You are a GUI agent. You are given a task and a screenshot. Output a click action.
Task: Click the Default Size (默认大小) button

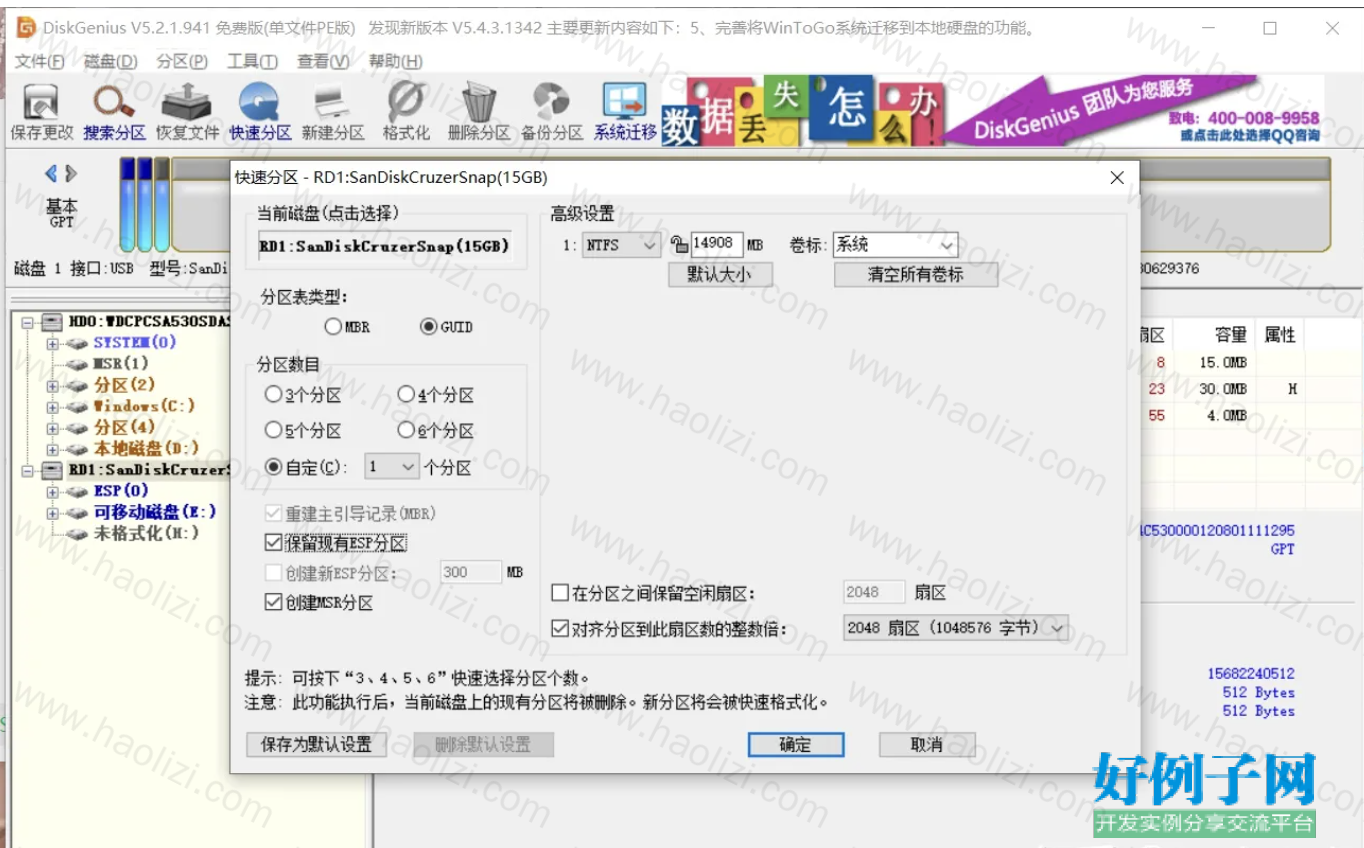tap(720, 274)
